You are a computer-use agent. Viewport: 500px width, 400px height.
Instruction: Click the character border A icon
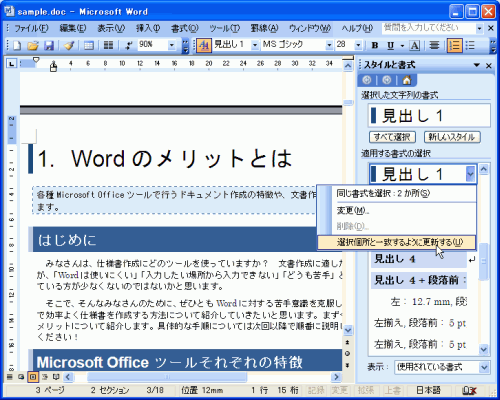click(x=415, y=45)
